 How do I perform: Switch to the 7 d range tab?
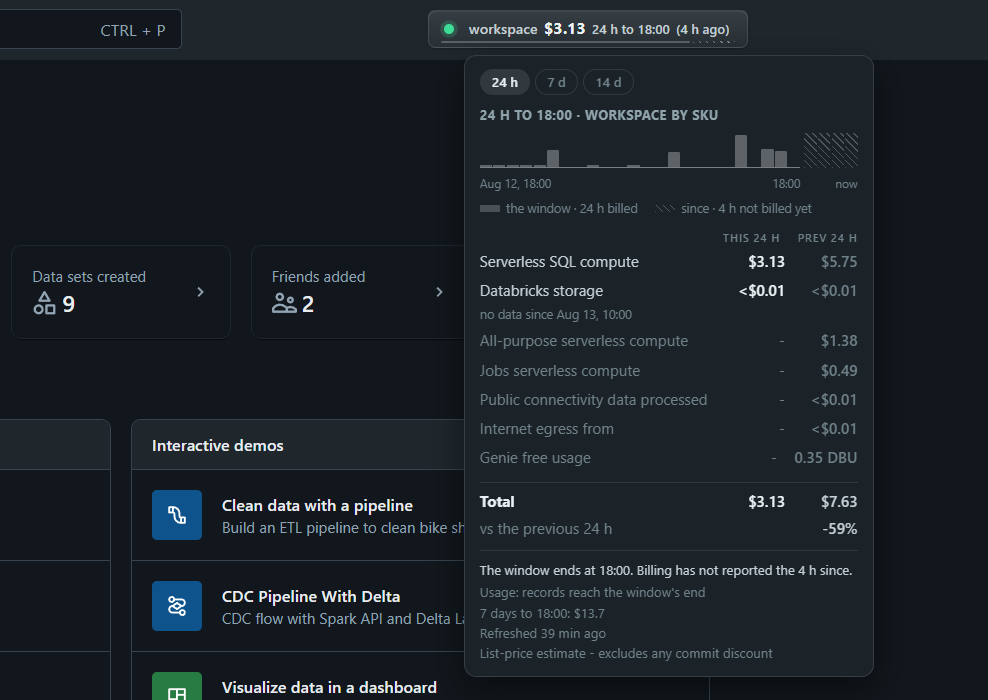click(556, 83)
